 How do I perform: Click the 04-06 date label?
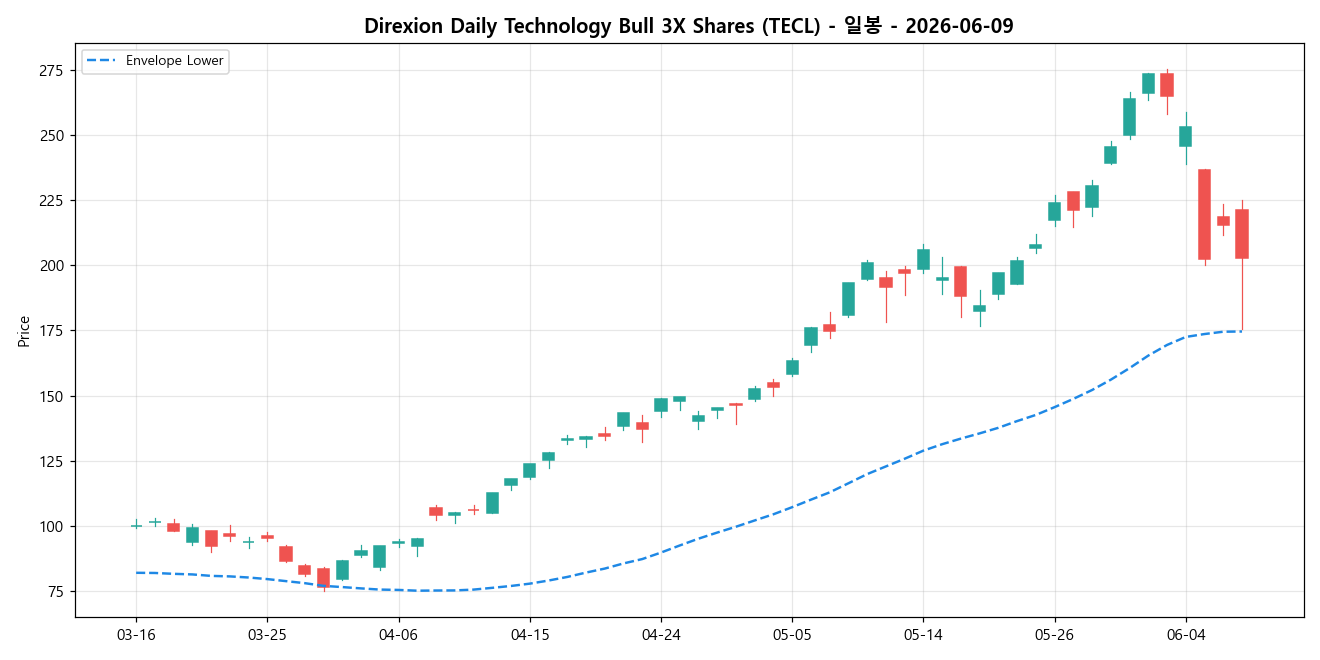pyautogui.click(x=399, y=635)
